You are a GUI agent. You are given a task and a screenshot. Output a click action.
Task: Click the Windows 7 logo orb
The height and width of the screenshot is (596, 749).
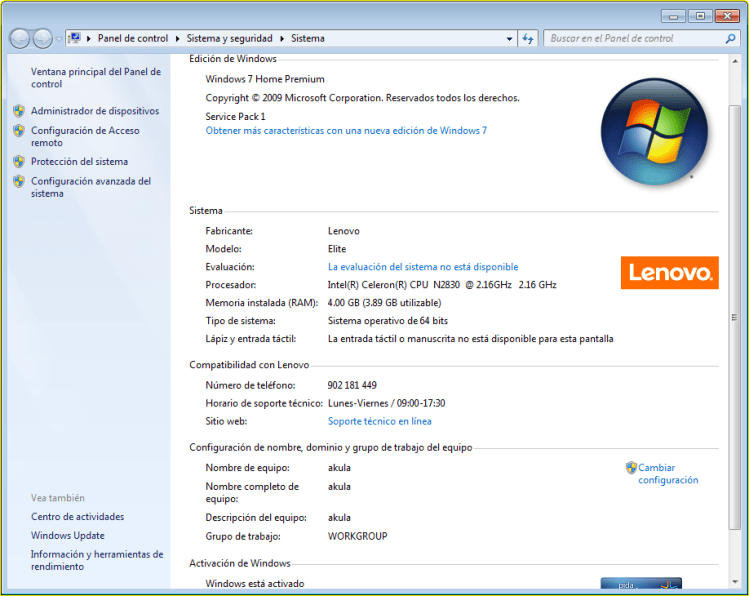654,131
